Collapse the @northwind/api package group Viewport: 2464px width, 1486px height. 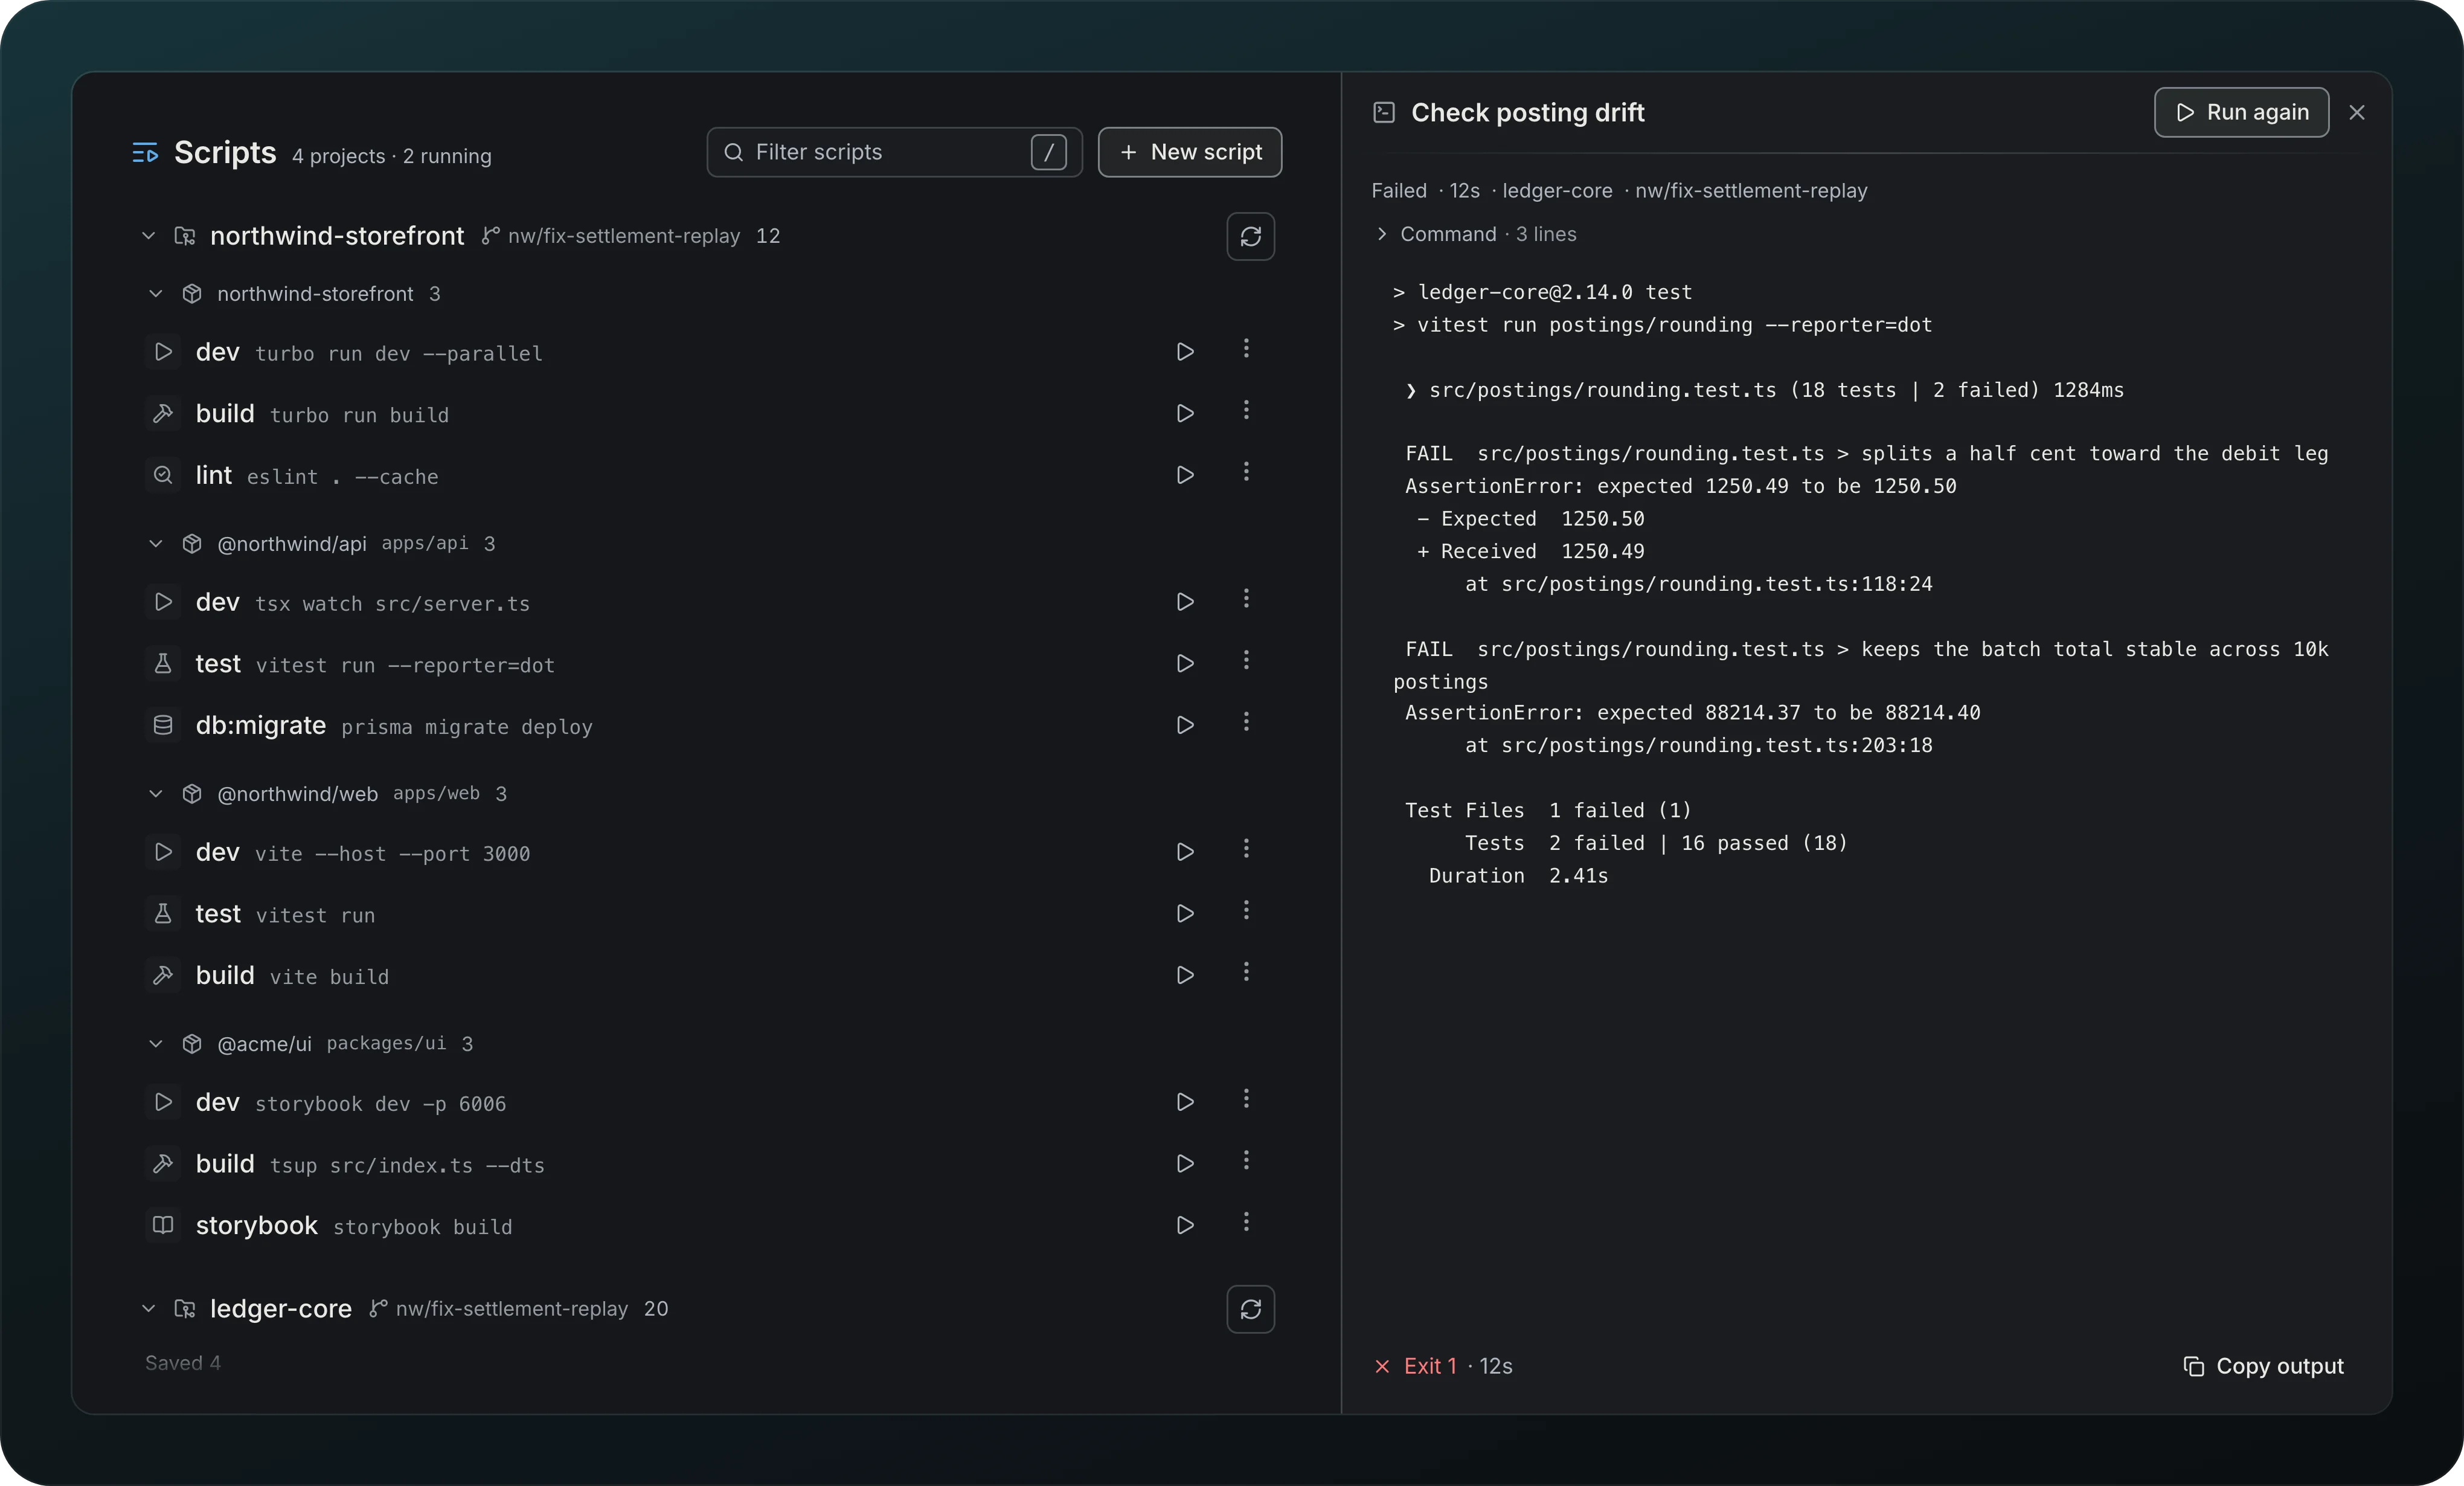click(x=156, y=544)
